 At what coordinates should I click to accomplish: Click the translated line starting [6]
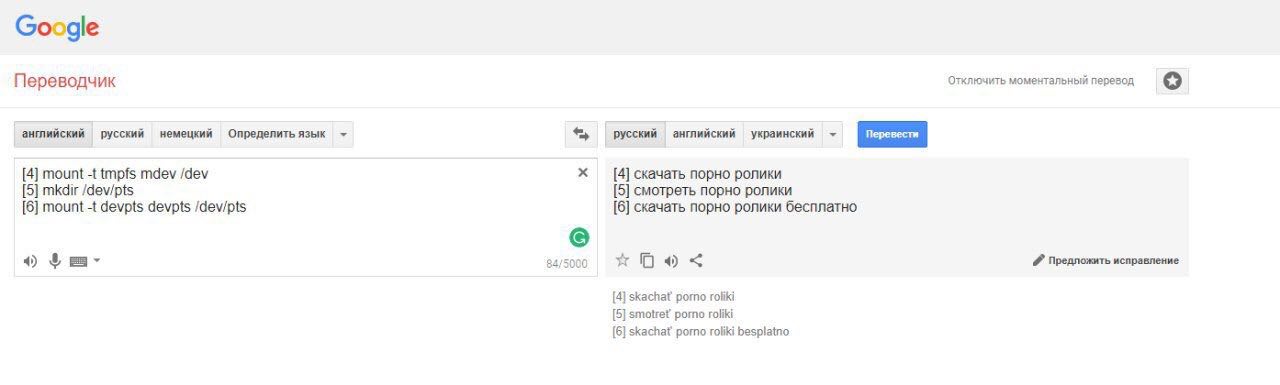(735, 207)
